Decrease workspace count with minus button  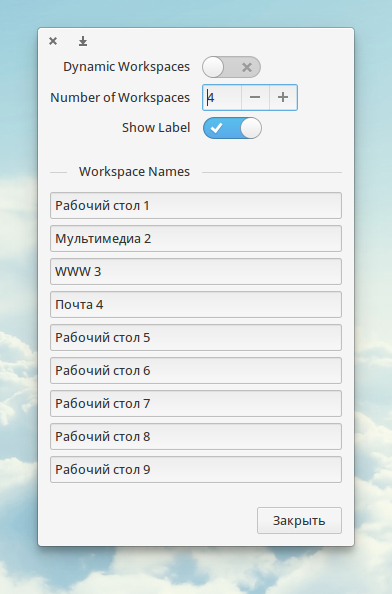[255, 97]
